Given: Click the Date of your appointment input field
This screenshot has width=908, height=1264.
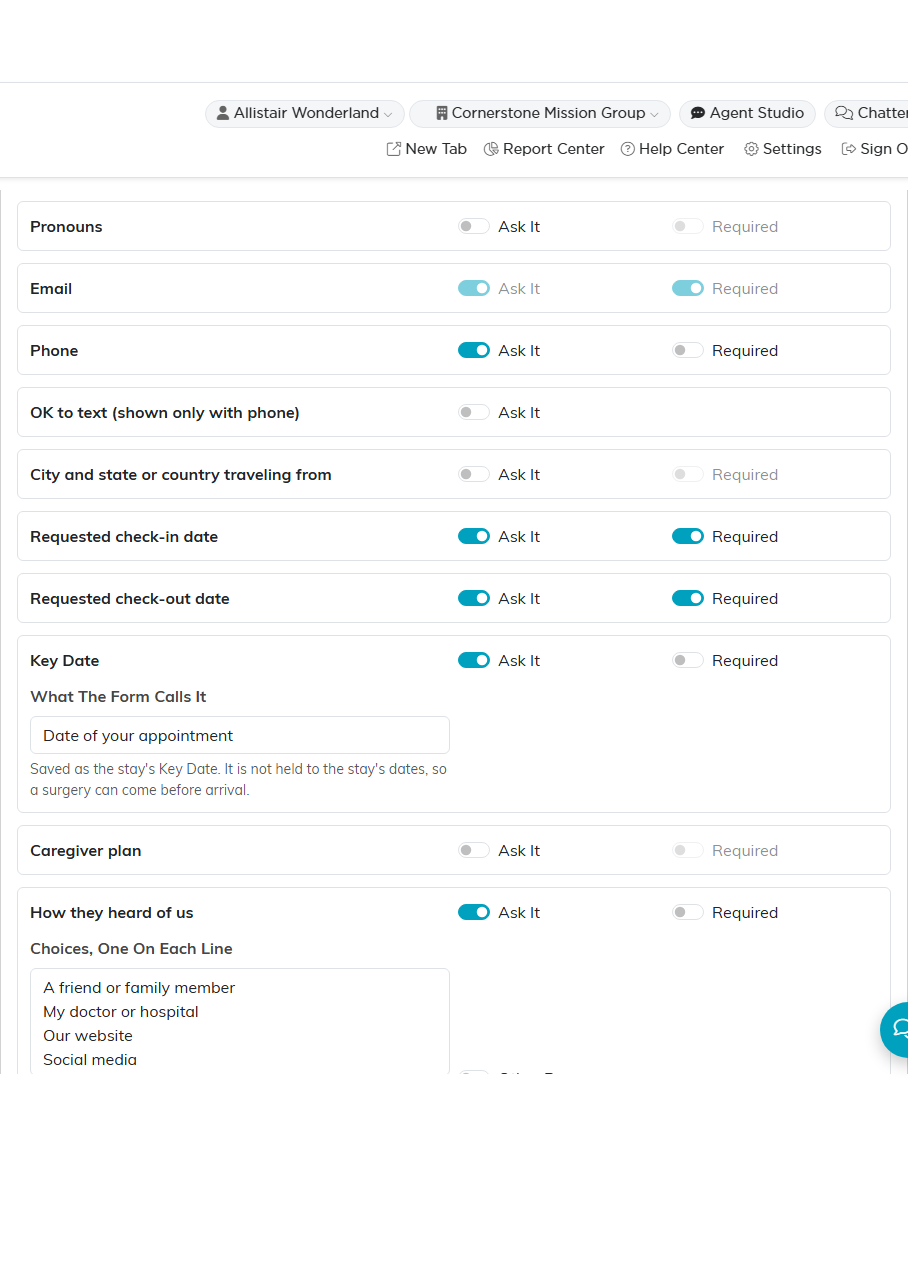Looking at the screenshot, I should tap(240, 735).
